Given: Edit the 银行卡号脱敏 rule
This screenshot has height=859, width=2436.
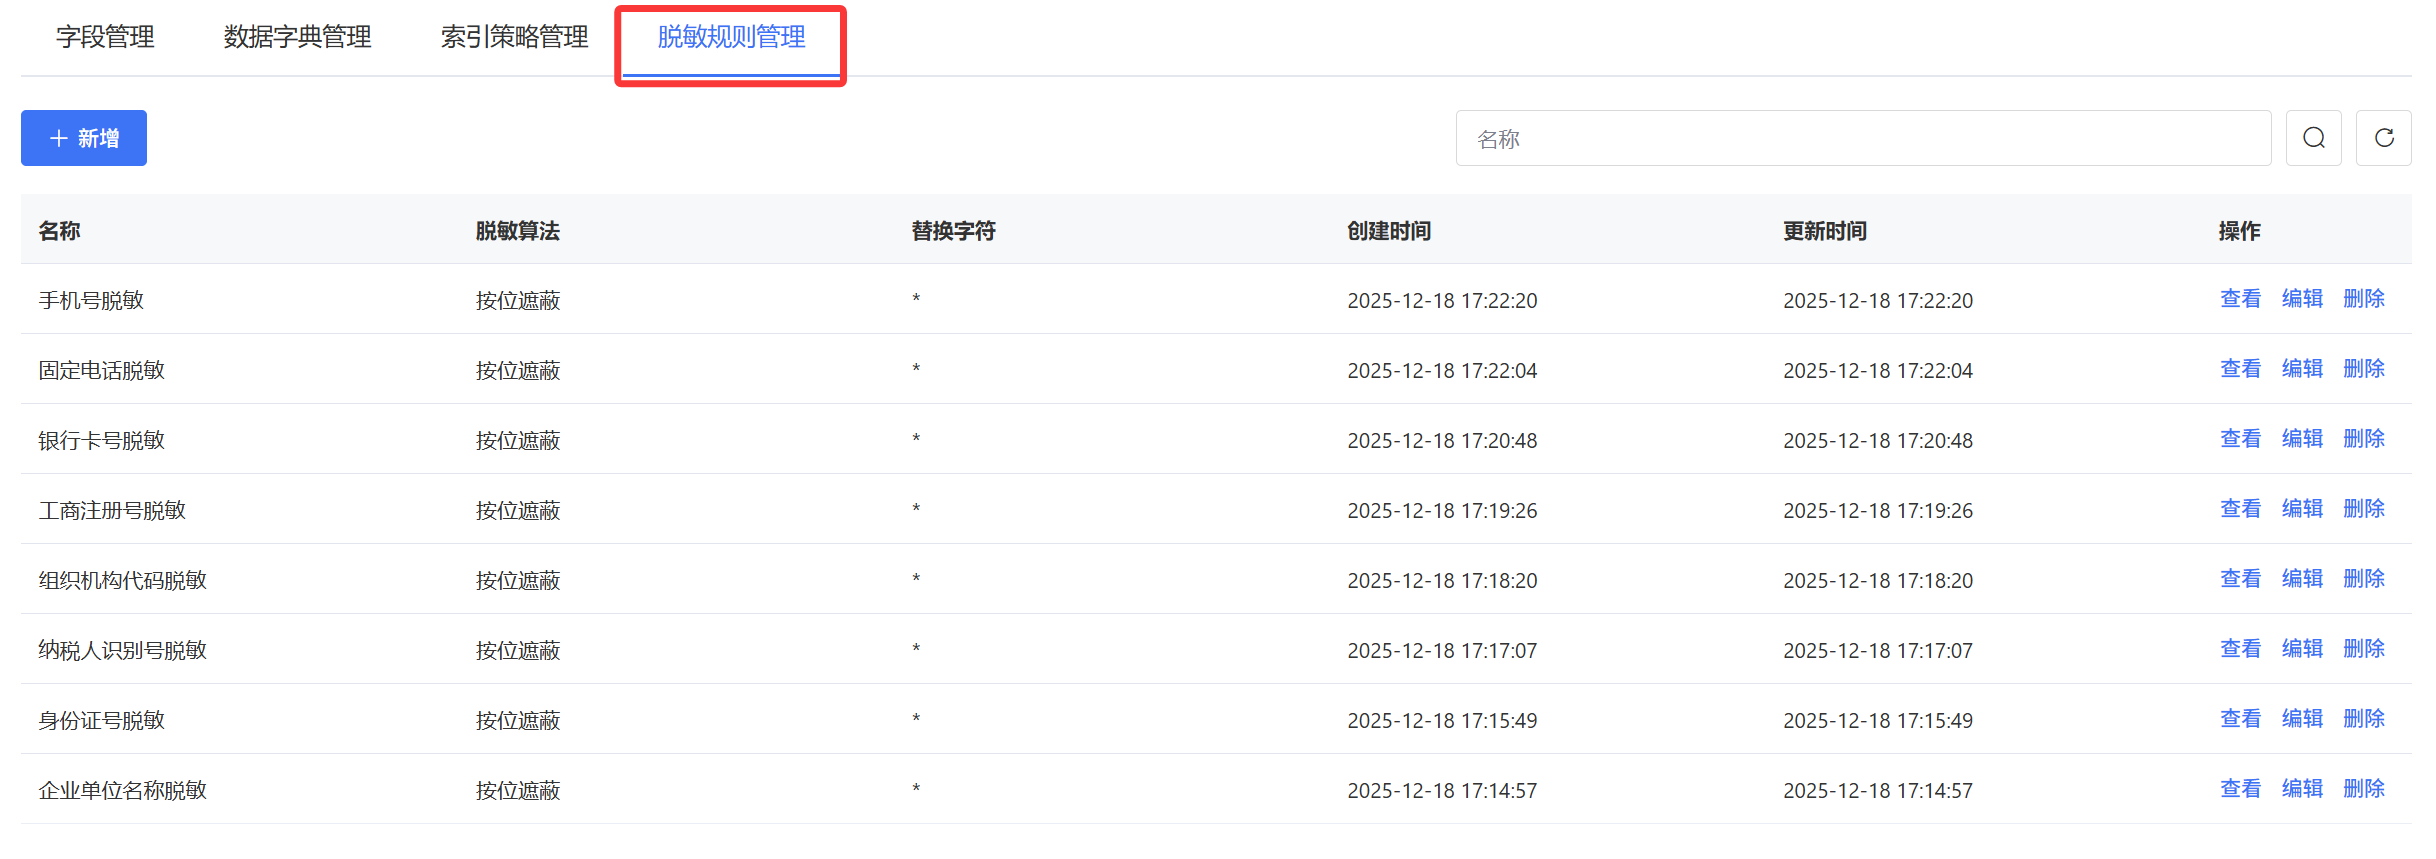Looking at the screenshot, I should pos(2302,439).
